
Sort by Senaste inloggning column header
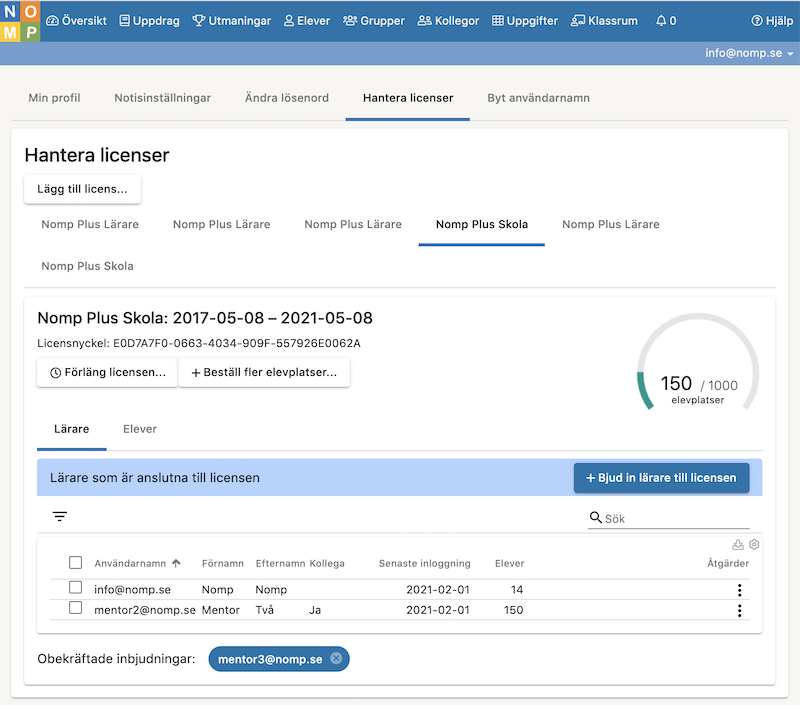coord(424,564)
